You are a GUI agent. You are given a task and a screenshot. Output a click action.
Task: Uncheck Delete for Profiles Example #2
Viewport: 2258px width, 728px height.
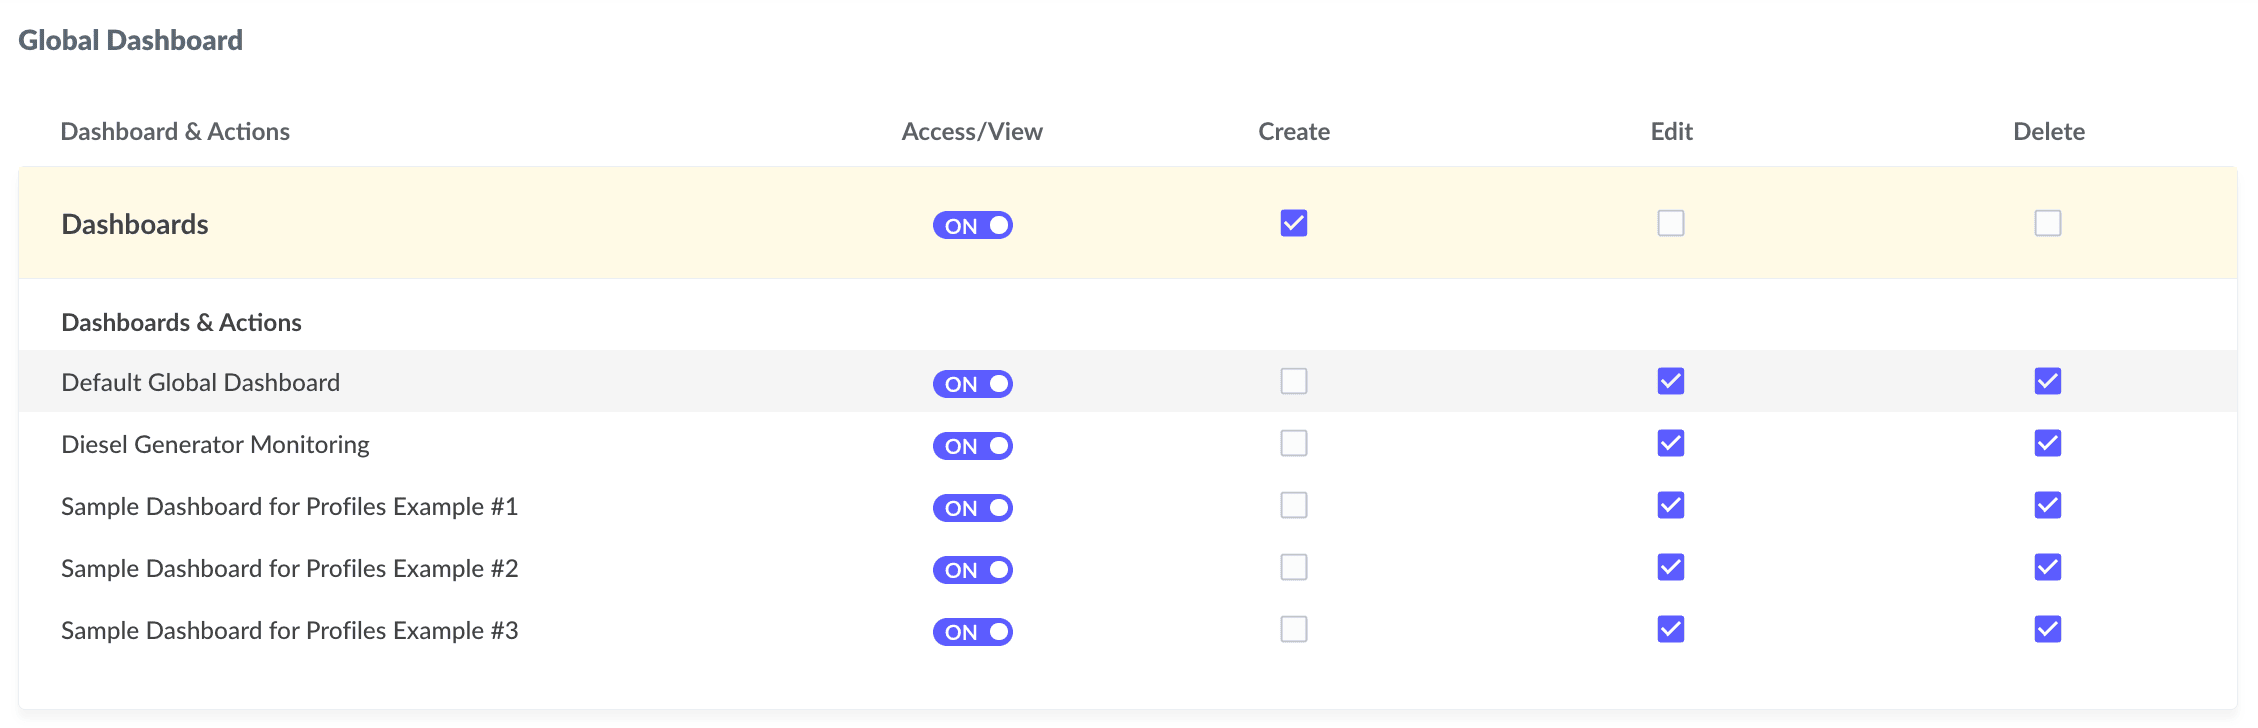[x=2048, y=567]
